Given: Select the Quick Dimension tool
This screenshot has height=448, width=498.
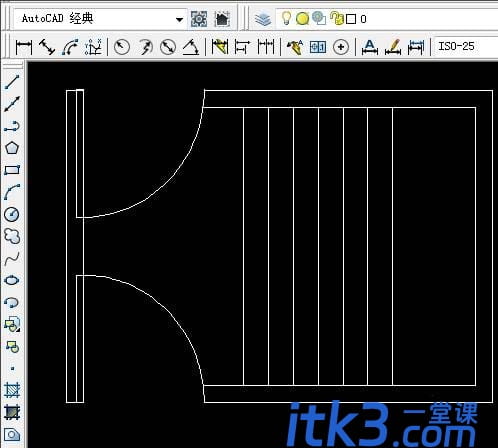Looking at the screenshot, I should point(220,47).
